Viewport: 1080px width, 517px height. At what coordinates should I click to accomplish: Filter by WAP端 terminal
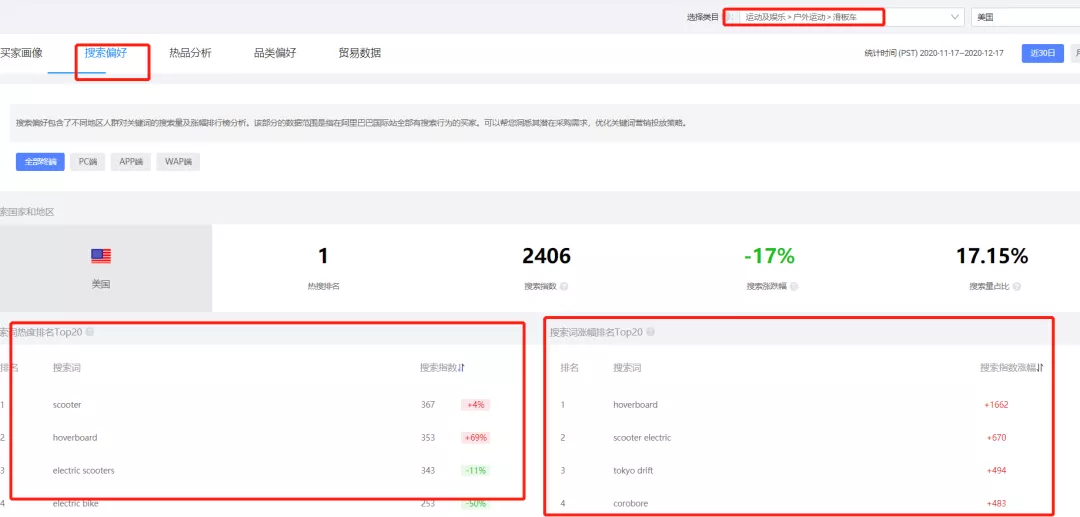pos(178,162)
